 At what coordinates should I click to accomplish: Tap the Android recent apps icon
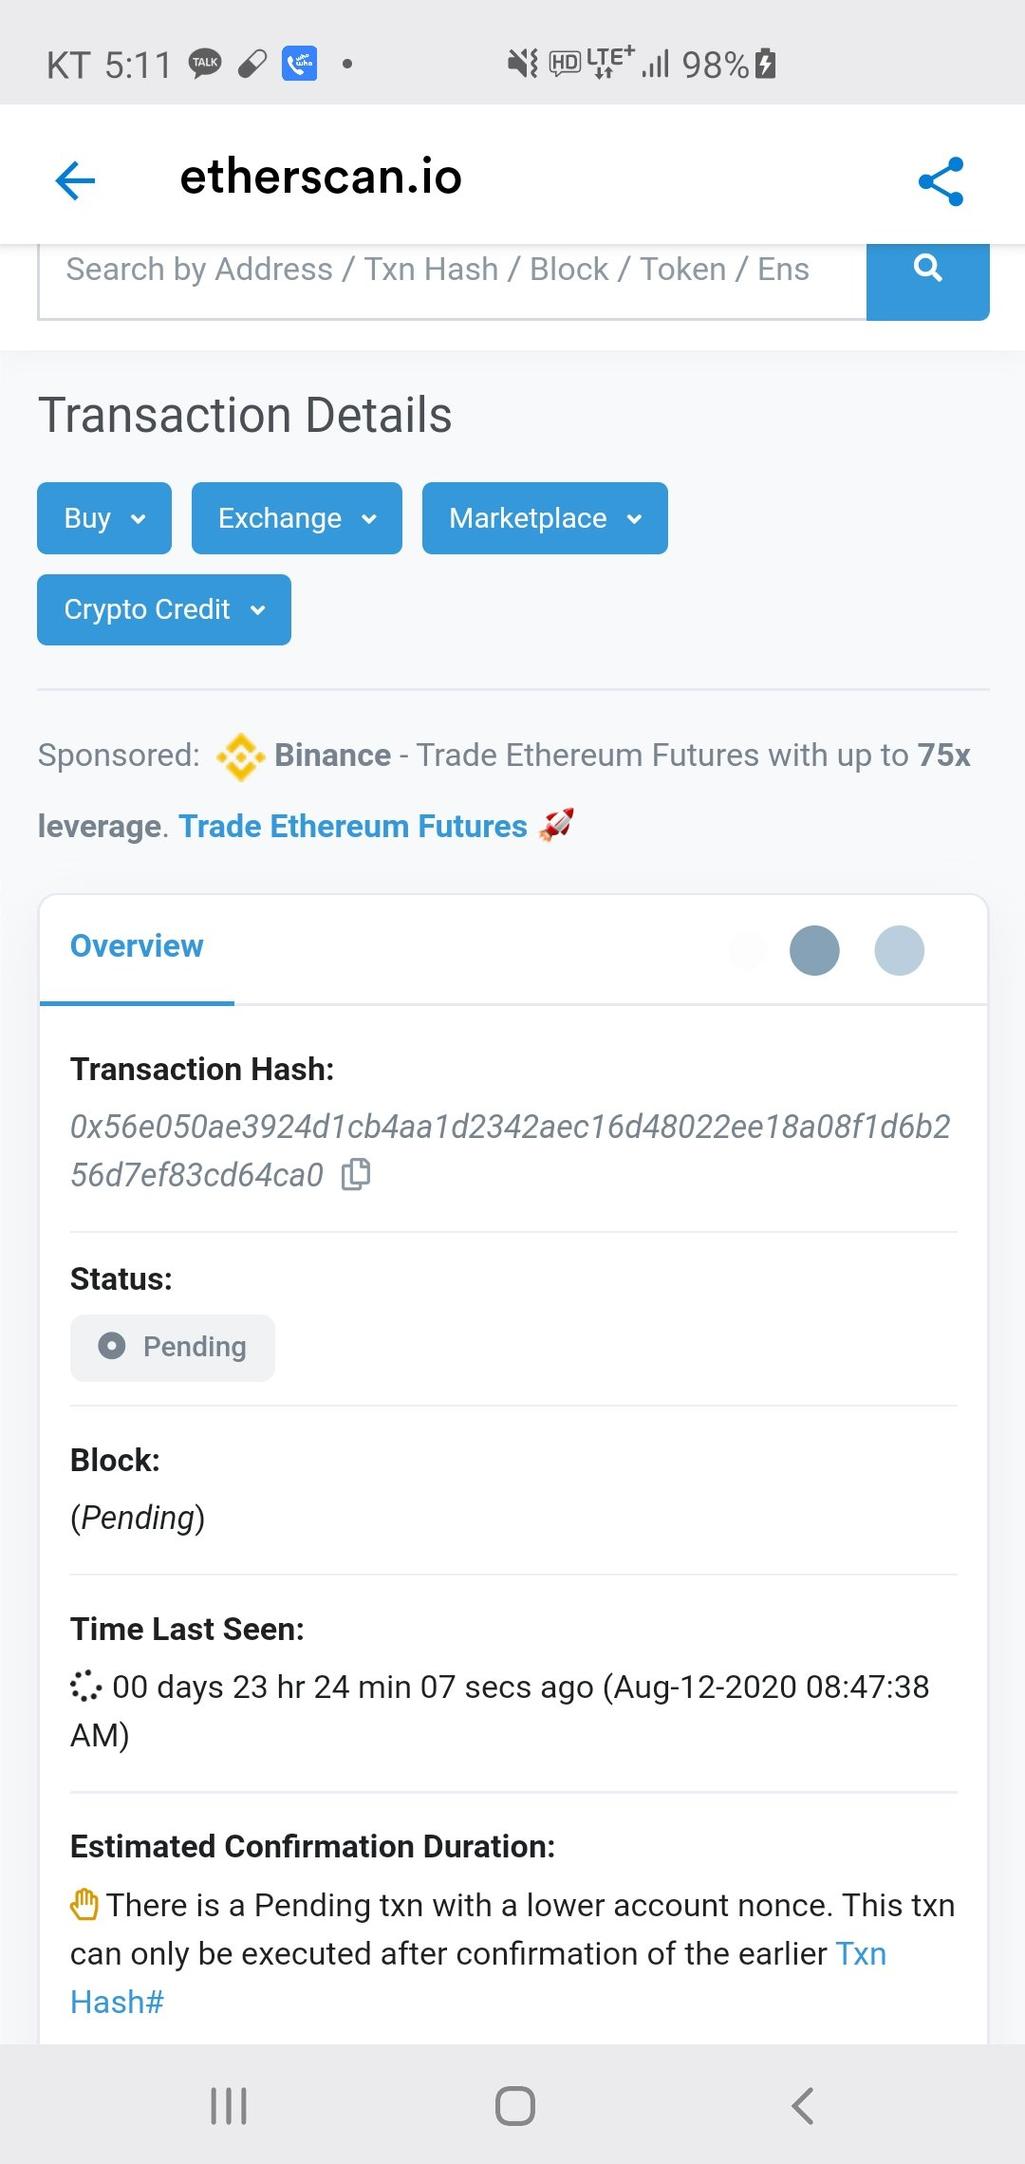click(x=229, y=2105)
